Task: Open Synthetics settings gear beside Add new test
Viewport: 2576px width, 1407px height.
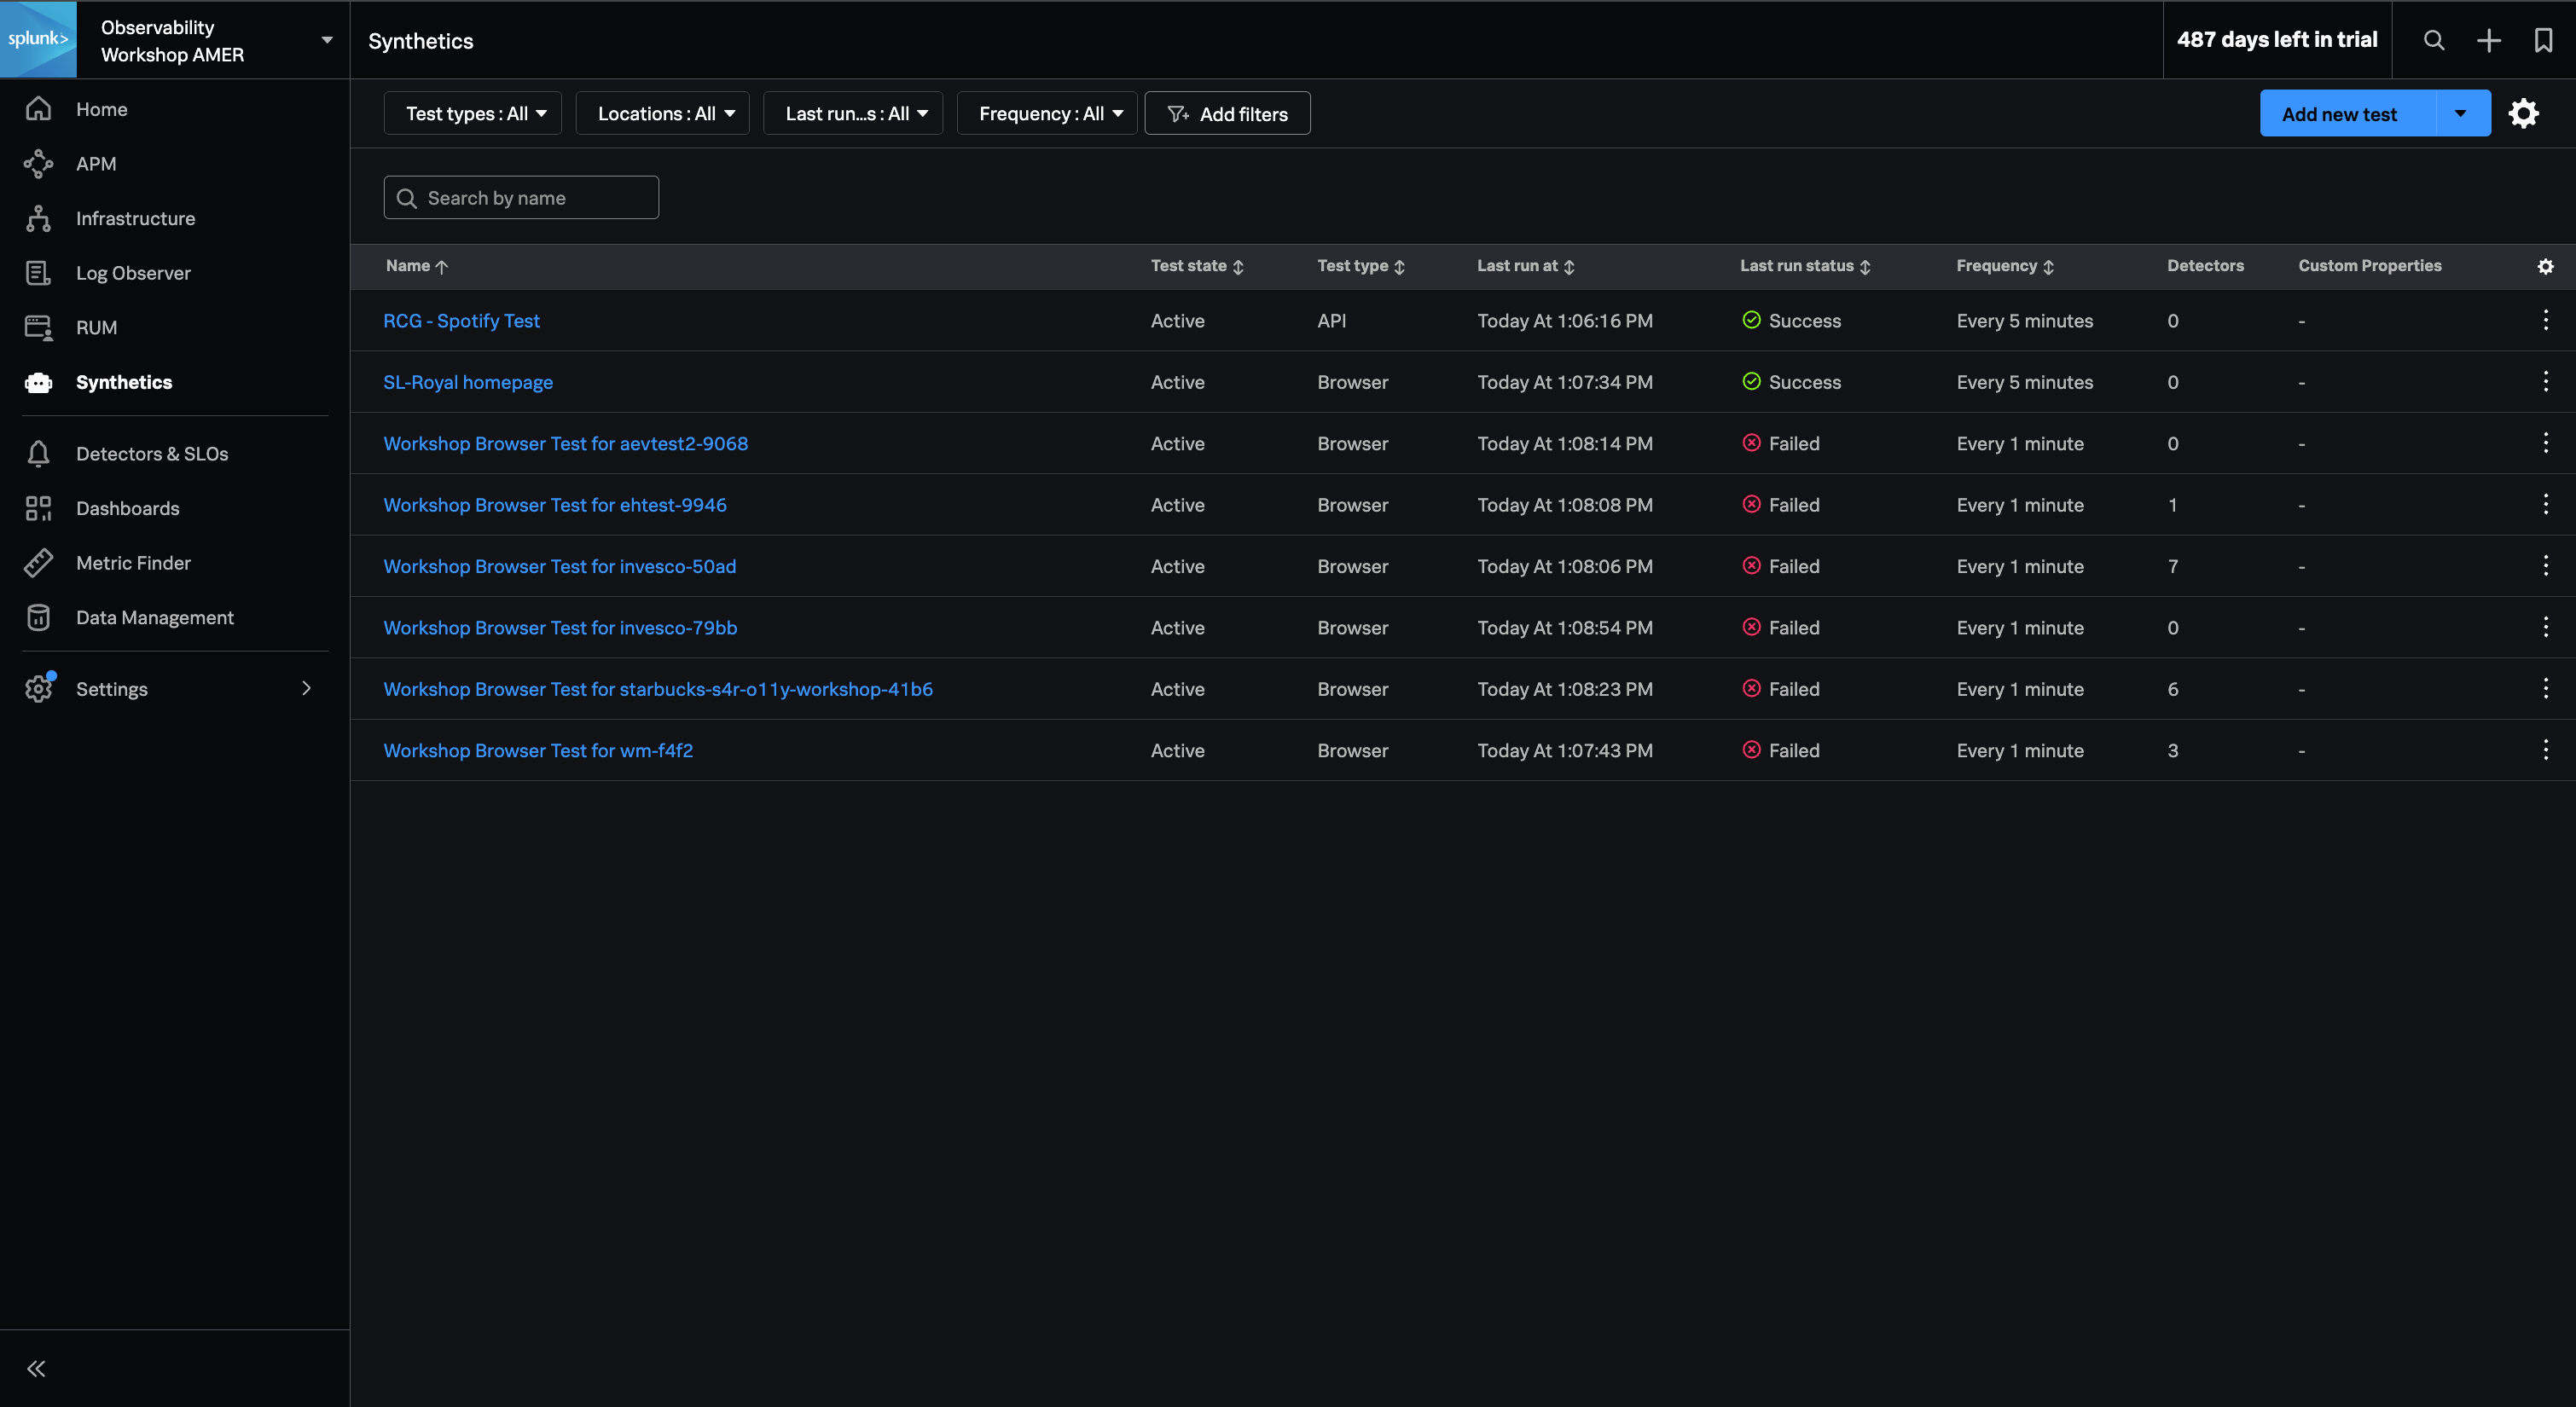Action: [x=2524, y=114]
